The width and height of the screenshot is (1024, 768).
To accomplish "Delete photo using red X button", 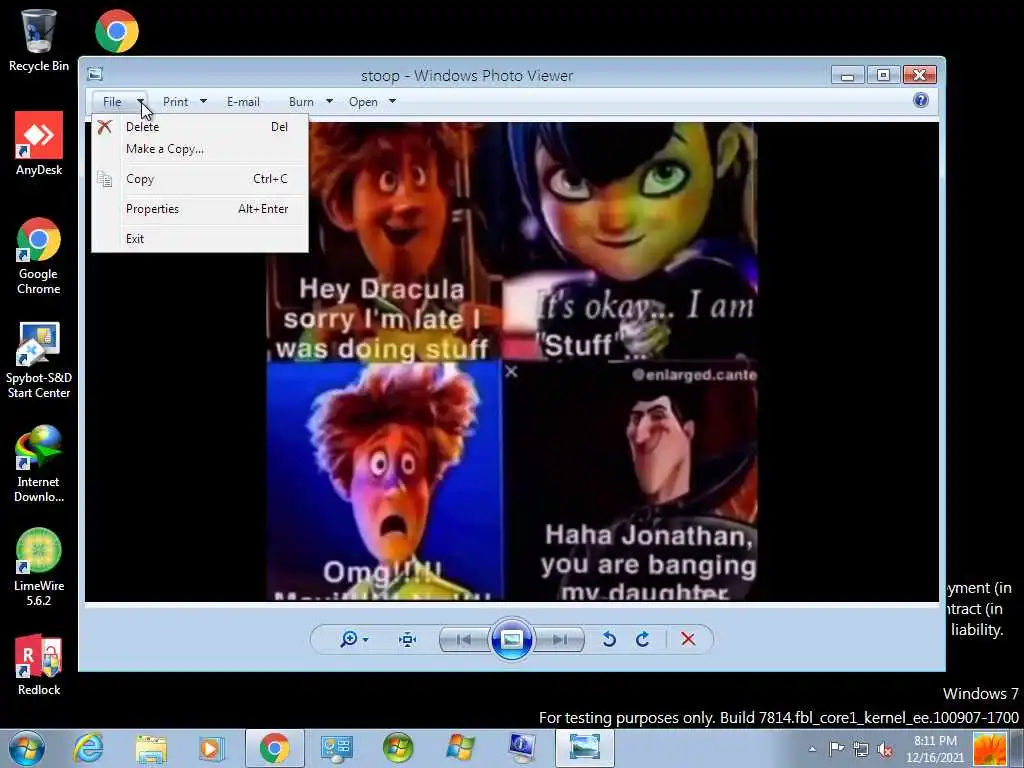I will 688,639.
